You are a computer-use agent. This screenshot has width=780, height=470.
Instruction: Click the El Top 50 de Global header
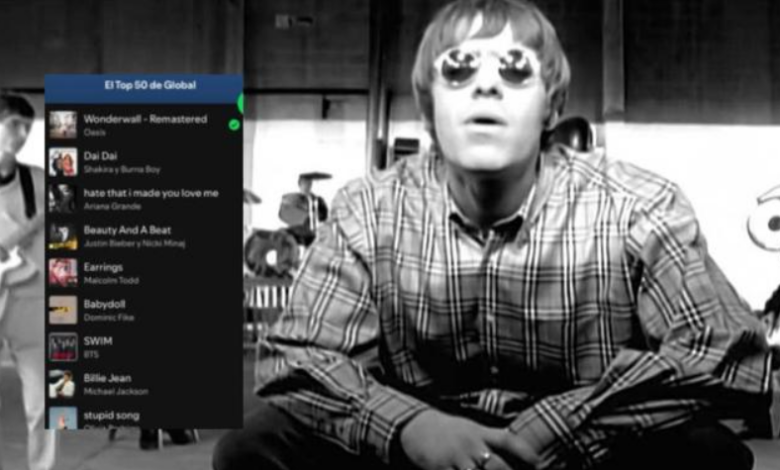coord(150,85)
